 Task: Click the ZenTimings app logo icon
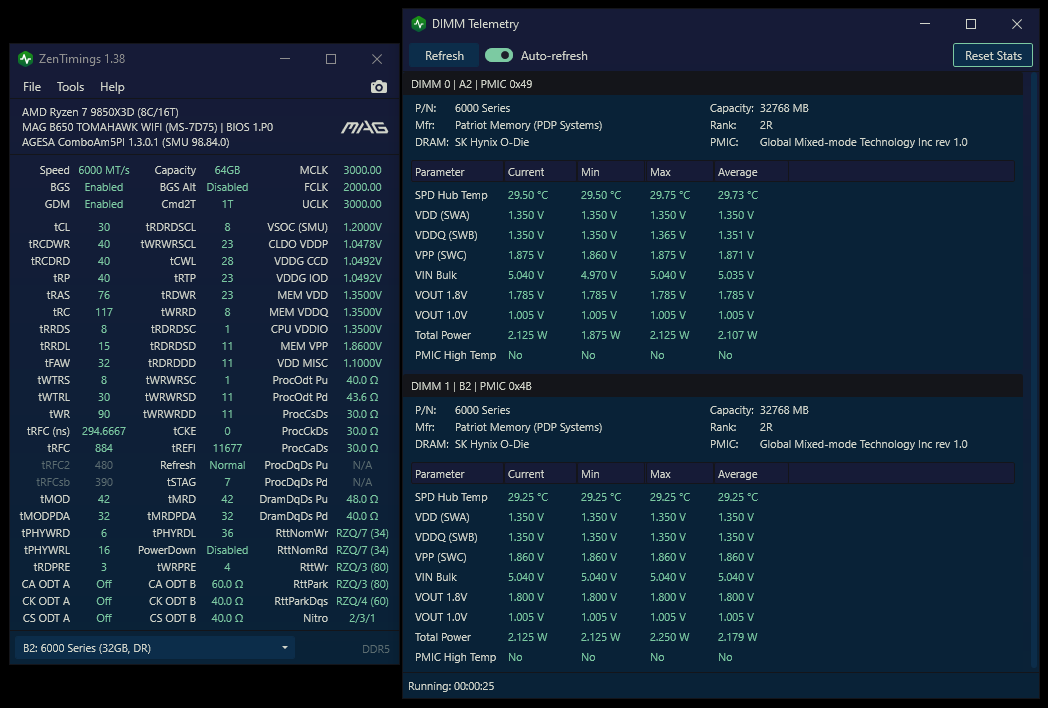25,59
